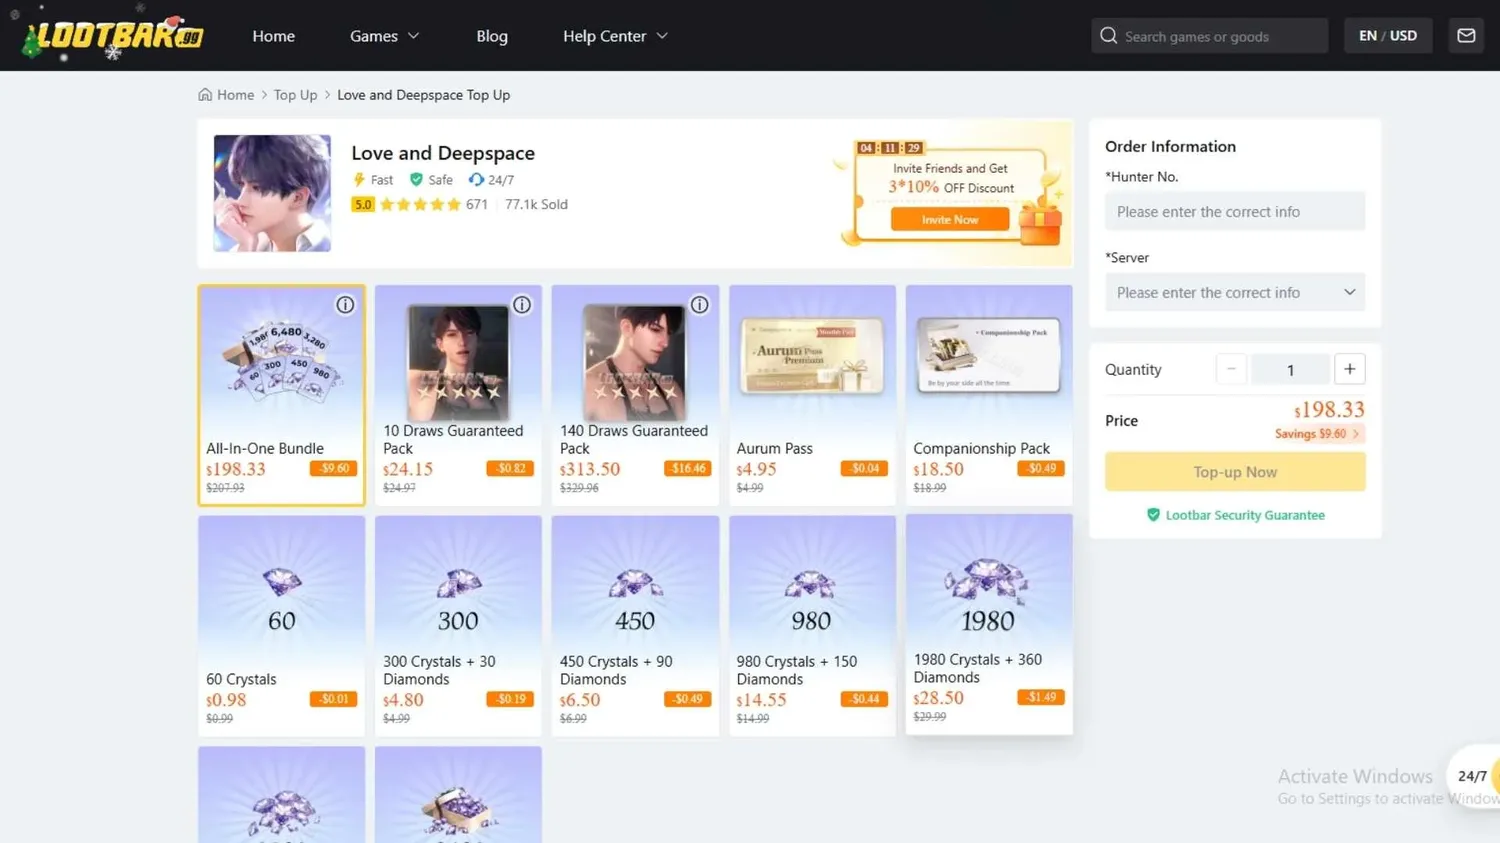Open Top Up breadcrumb link
Viewport: 1500px width, 843px height.
[295, 95]
